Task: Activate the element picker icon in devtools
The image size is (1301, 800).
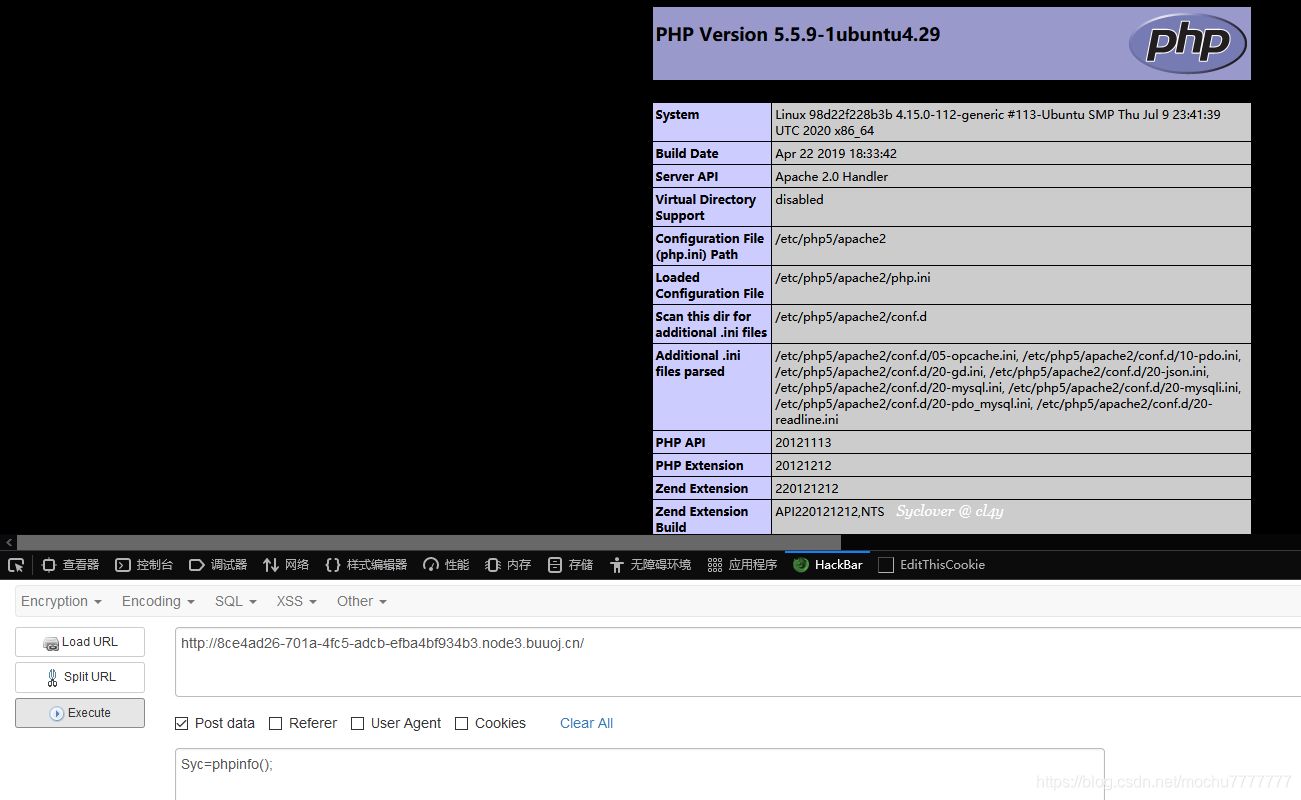Action: (x=15, y=565)
